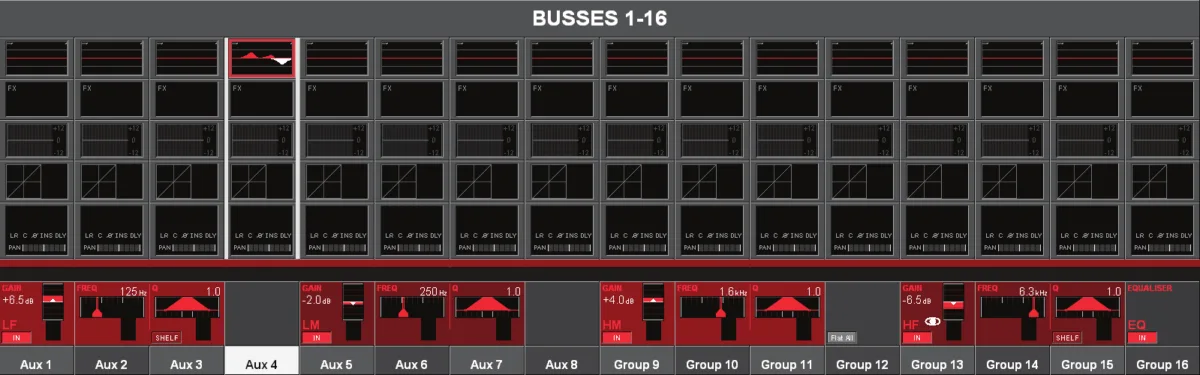Toggle the HF SHELF button
The height and width of the screenshot is (375, 1200).
pos(1066,338)
